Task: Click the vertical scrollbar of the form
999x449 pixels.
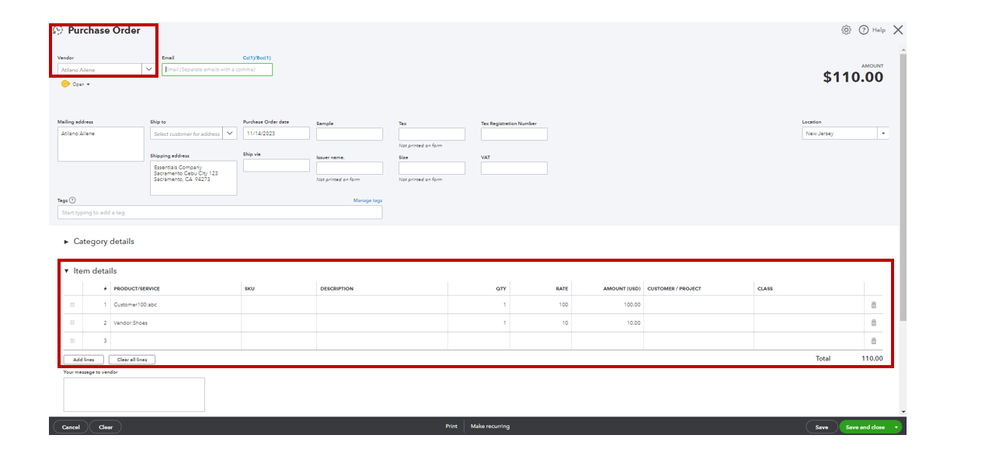Action: (x=902, y=185)
